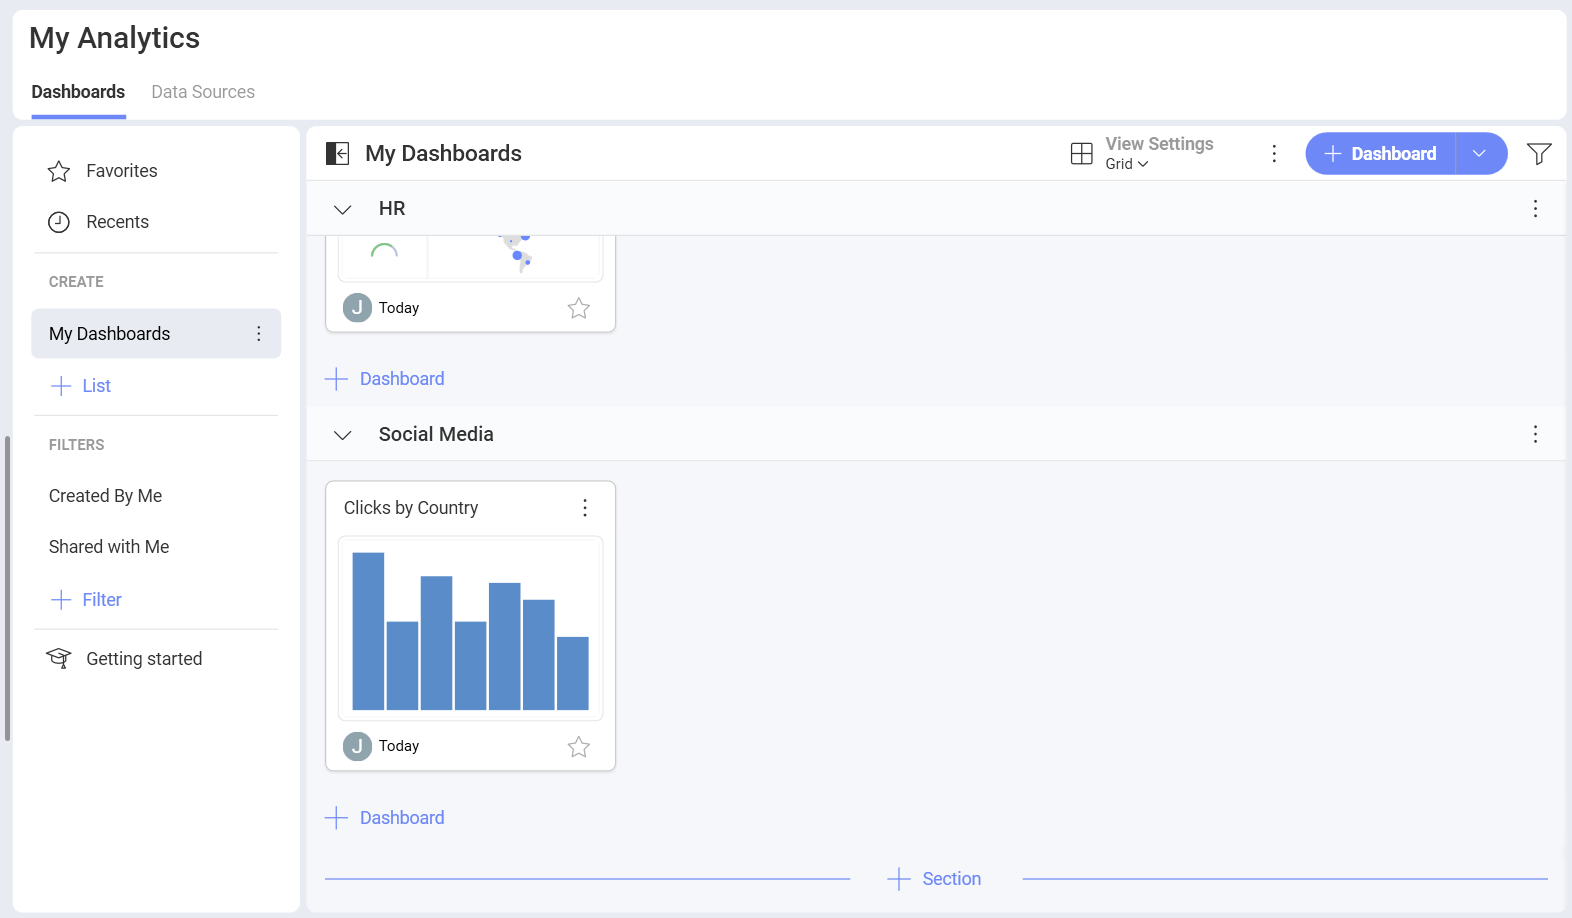Add Dashboard to HR section
The height and width of the screenshot is (918, 1572).
(385, 379)
